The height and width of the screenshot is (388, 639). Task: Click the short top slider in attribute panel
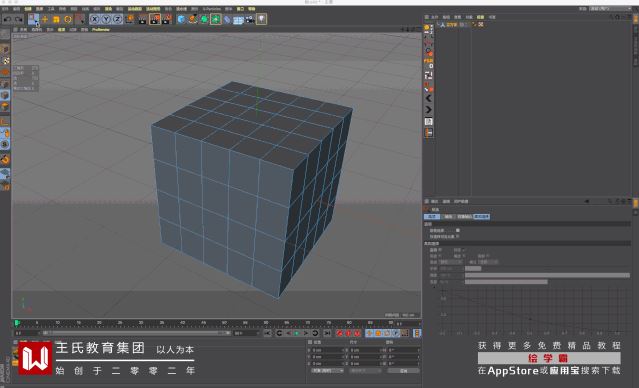click(473, 269)
